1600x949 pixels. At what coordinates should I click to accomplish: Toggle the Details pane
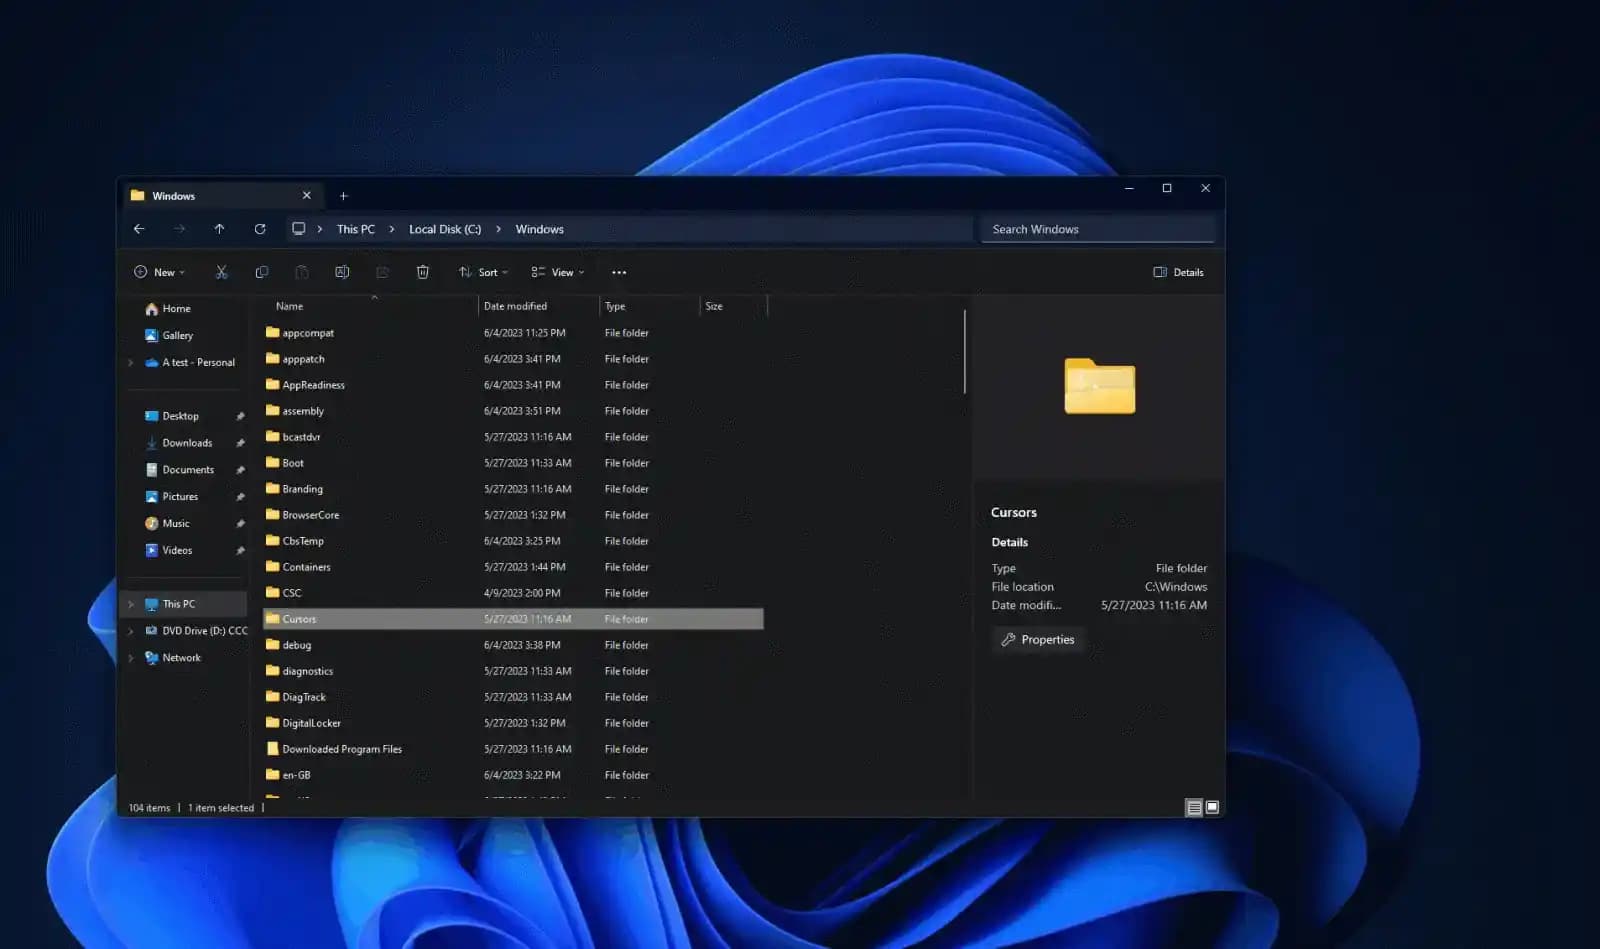click(x=1178, y=272)
